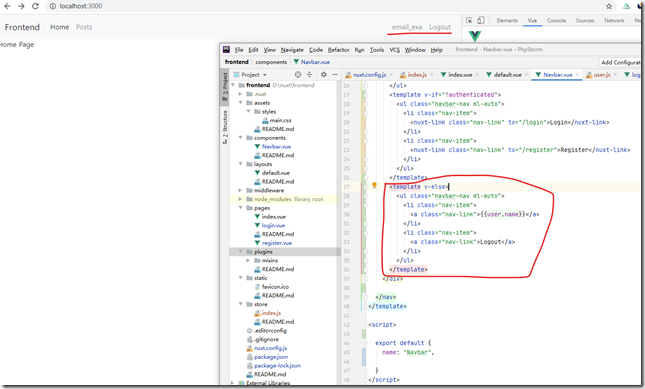The width and height of the screenshot is (645, 389).
Task: Click components breadcrumb in navigation bar
Action: (x=271, y=62)
